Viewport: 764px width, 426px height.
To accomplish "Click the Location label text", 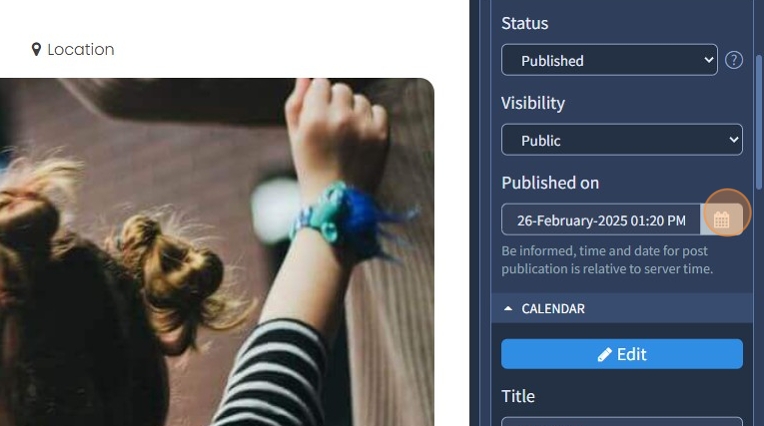I will click(x=81, y=49).
